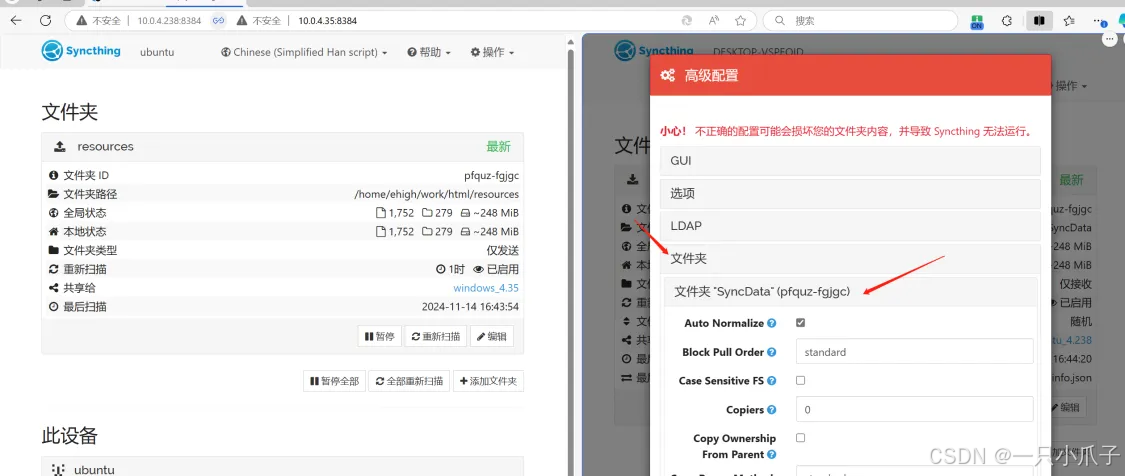
Task: Open help icon next to Block Pull Order
Action: pos(772,353)
